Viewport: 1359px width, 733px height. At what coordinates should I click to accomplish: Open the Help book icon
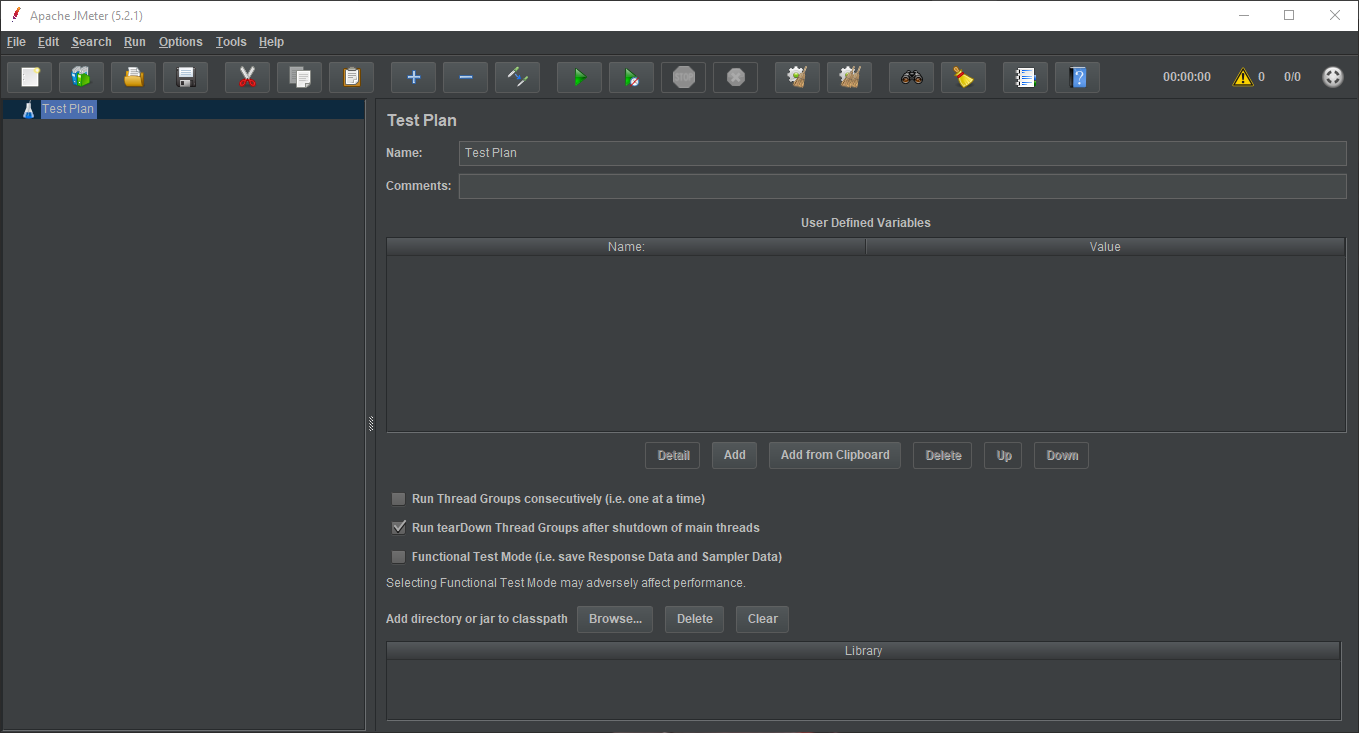1077,76
